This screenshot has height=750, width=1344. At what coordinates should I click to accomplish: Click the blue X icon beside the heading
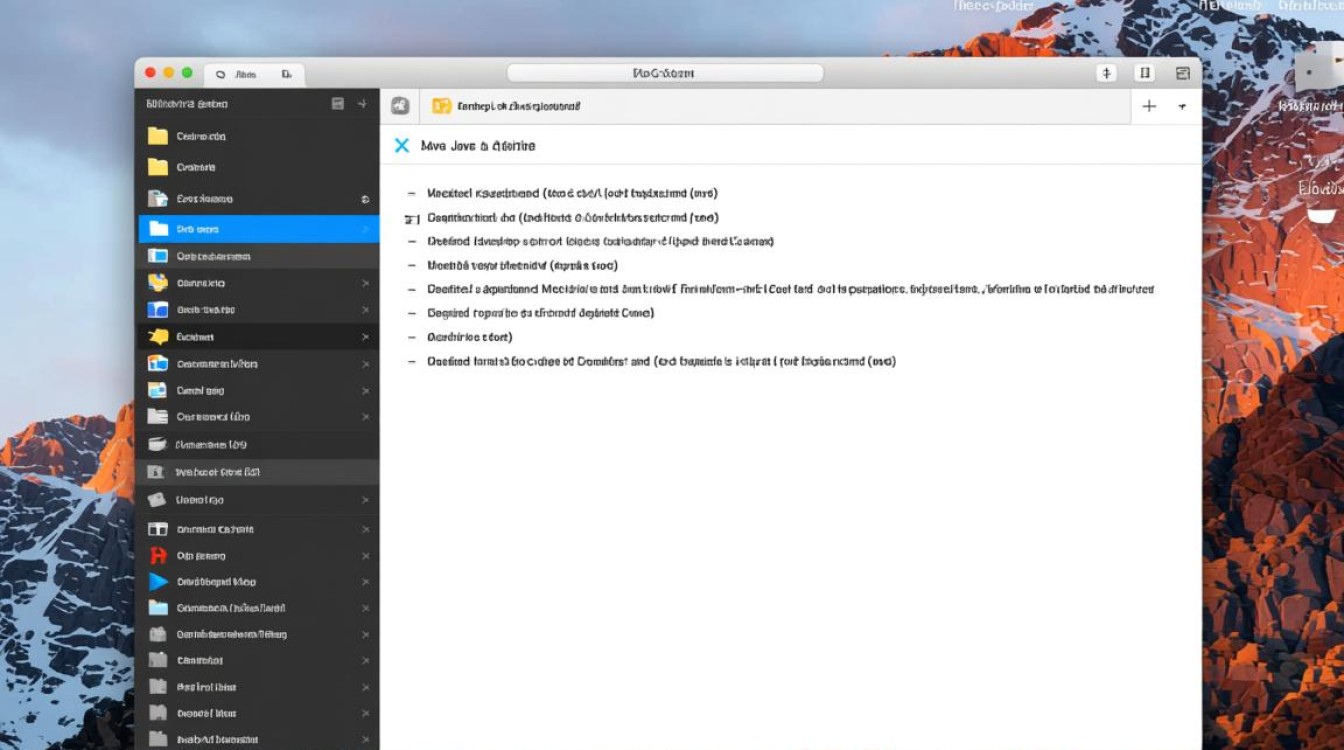point(402,146)
